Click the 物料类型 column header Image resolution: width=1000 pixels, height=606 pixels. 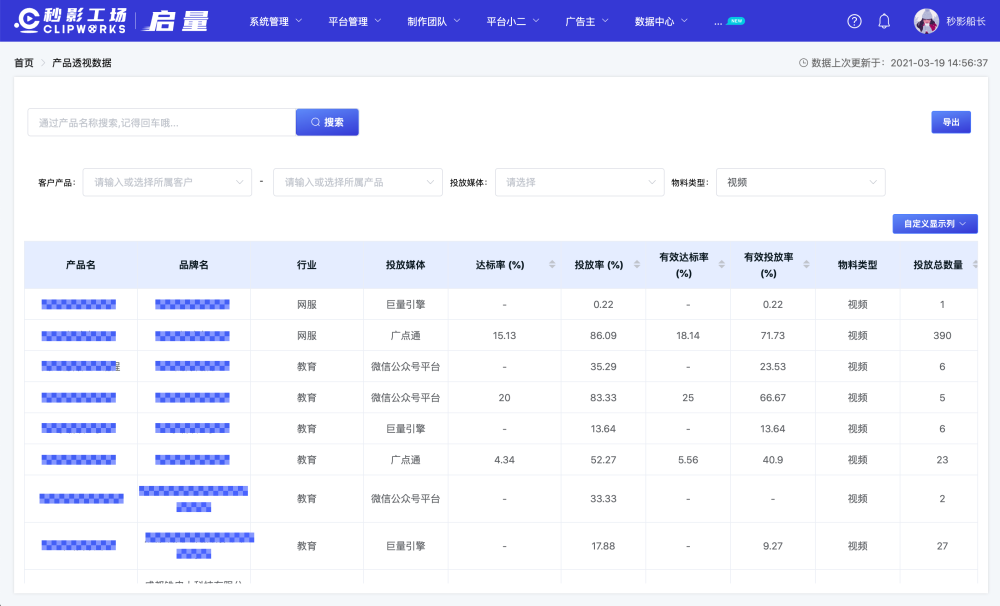[x=858, y=265]
